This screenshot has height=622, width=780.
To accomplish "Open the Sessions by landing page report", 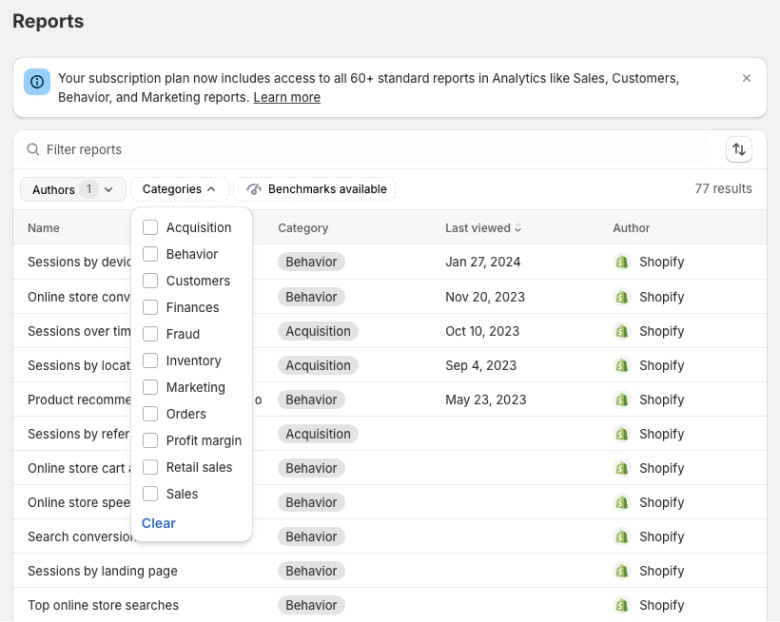I will (102, 571).
